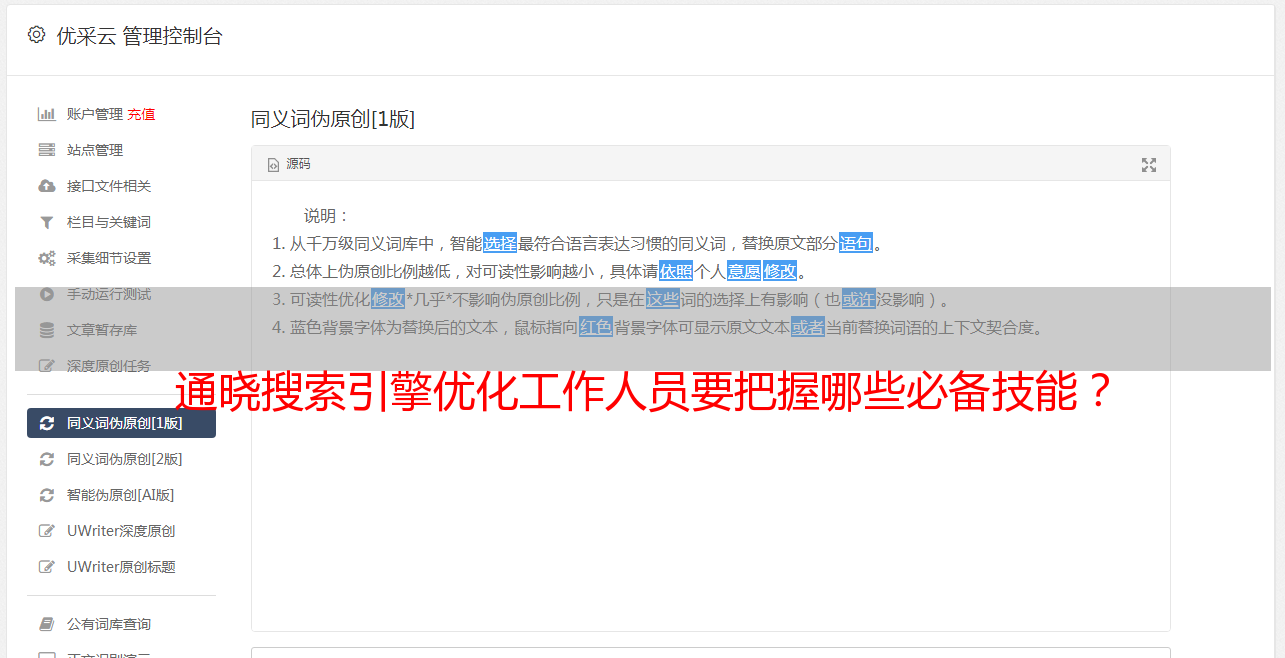Click highlighted word 依照 in text
The width and height of the screenshot is (1285, 658).
click(676, 271)
